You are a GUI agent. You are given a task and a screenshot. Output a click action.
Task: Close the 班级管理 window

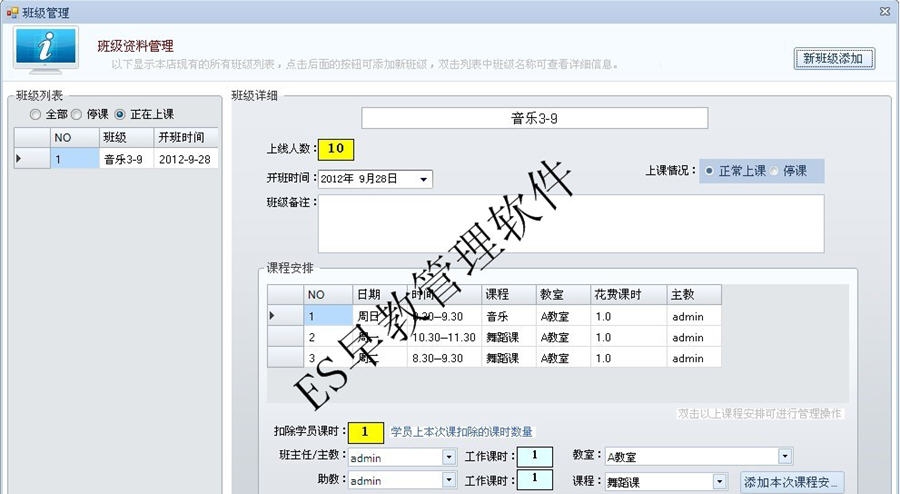pyautogui.click(x=885, y=11)
